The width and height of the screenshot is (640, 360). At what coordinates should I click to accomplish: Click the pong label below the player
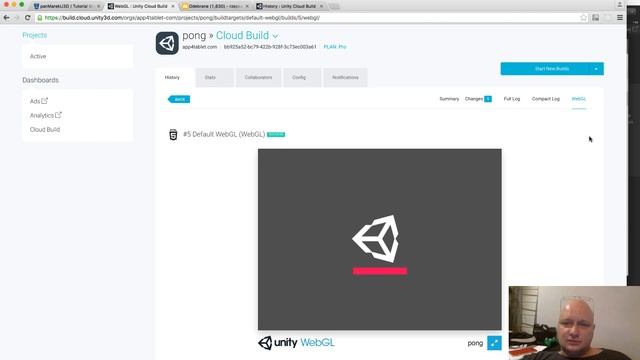coord(475,343)
